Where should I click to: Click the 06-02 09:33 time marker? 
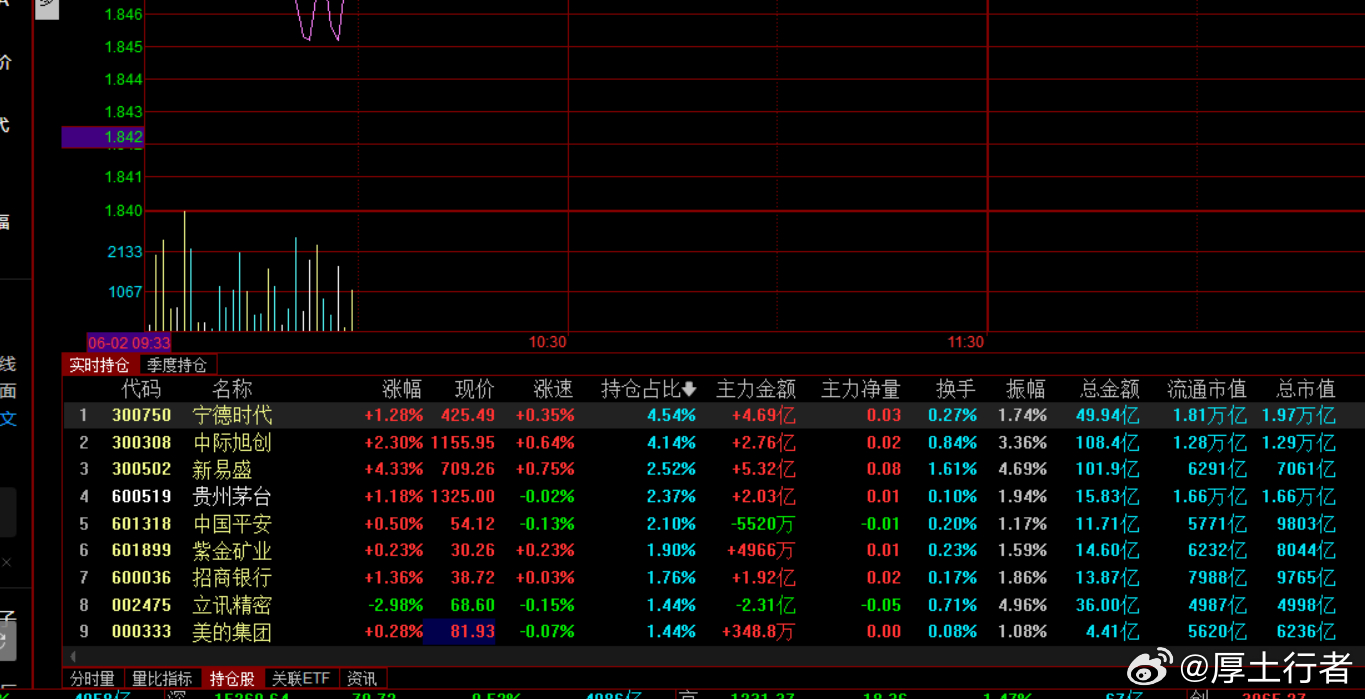tap(129, 342)
